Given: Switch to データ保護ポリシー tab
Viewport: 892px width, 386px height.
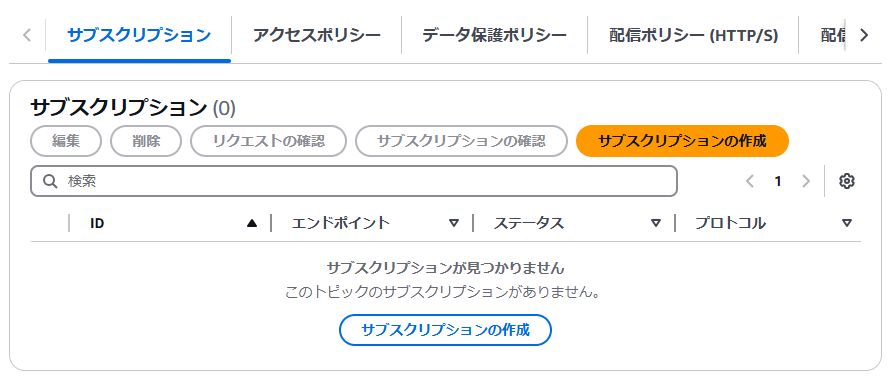Looking at the screenshot, I should tap(494, 35).
